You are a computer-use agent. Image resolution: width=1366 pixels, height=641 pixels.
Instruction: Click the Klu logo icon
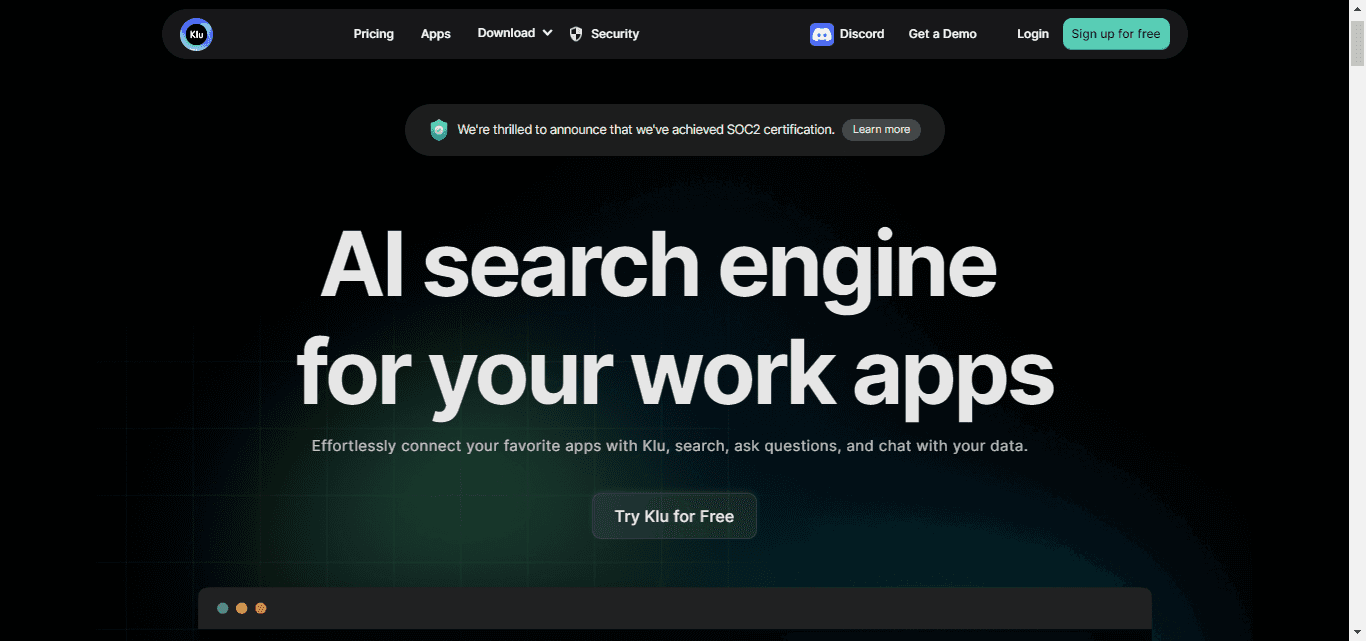point(196,34)
